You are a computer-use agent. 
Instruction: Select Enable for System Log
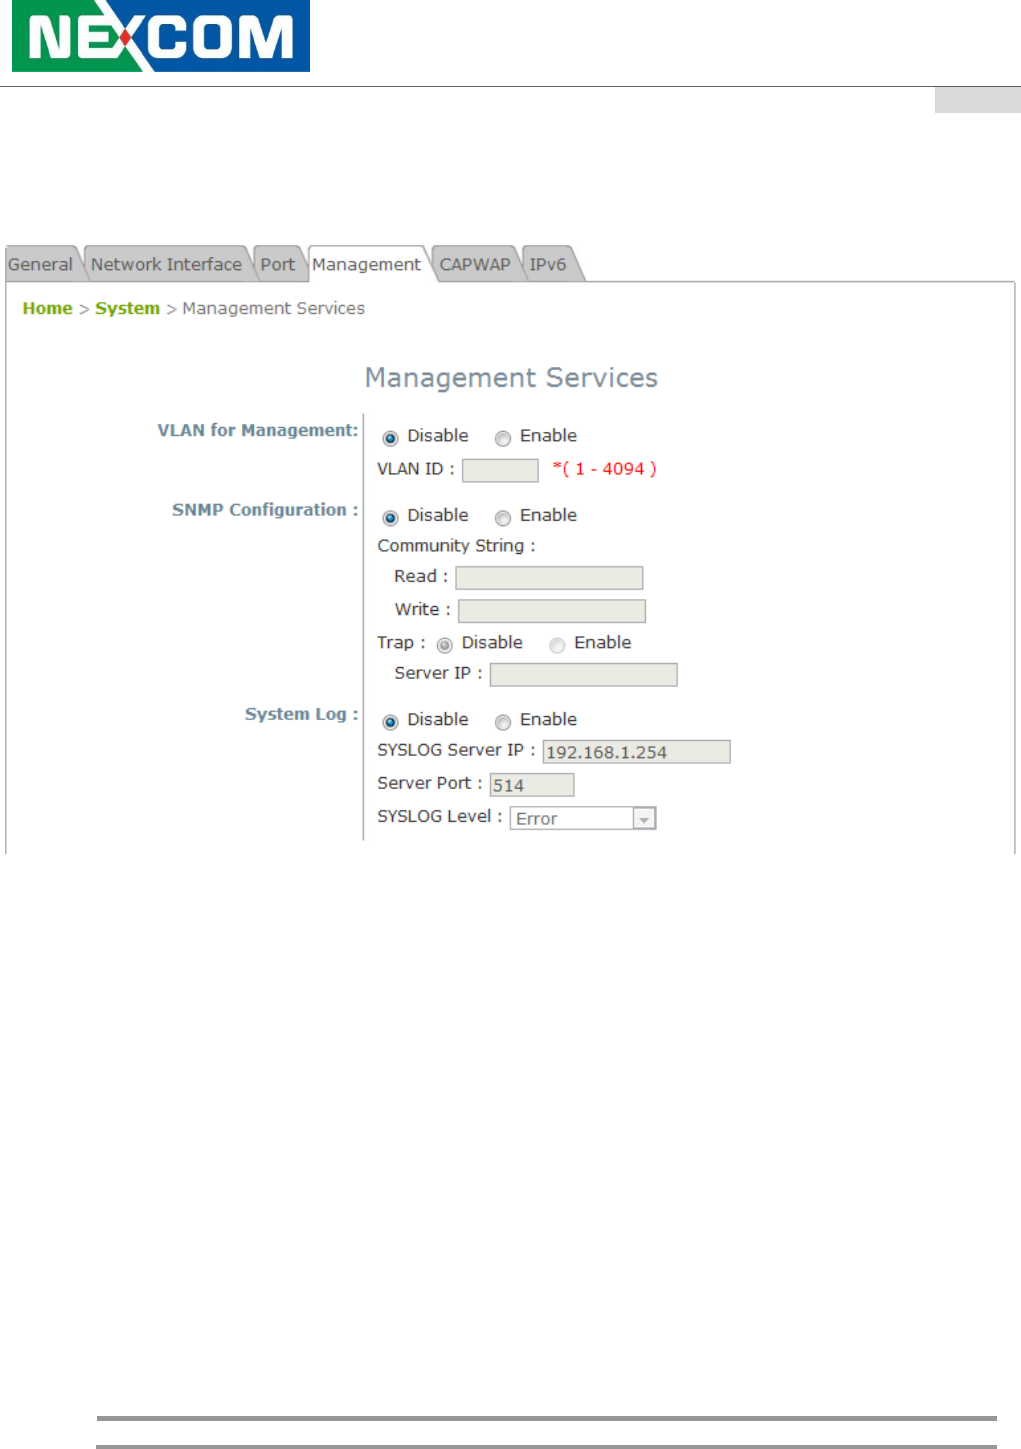pos(503,721)
